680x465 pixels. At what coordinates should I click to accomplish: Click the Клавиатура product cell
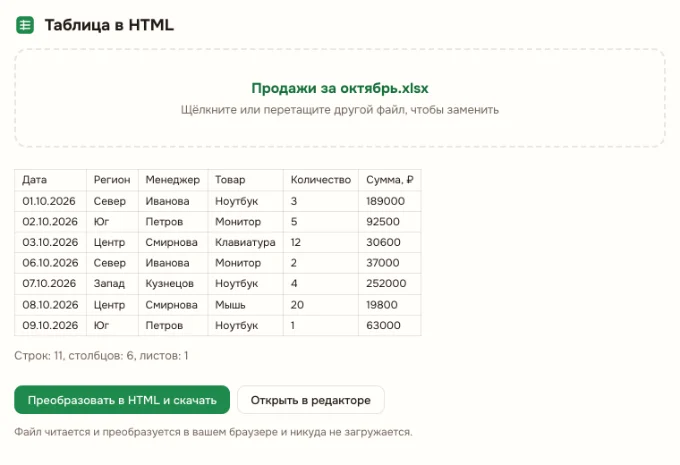click(245, 242)
